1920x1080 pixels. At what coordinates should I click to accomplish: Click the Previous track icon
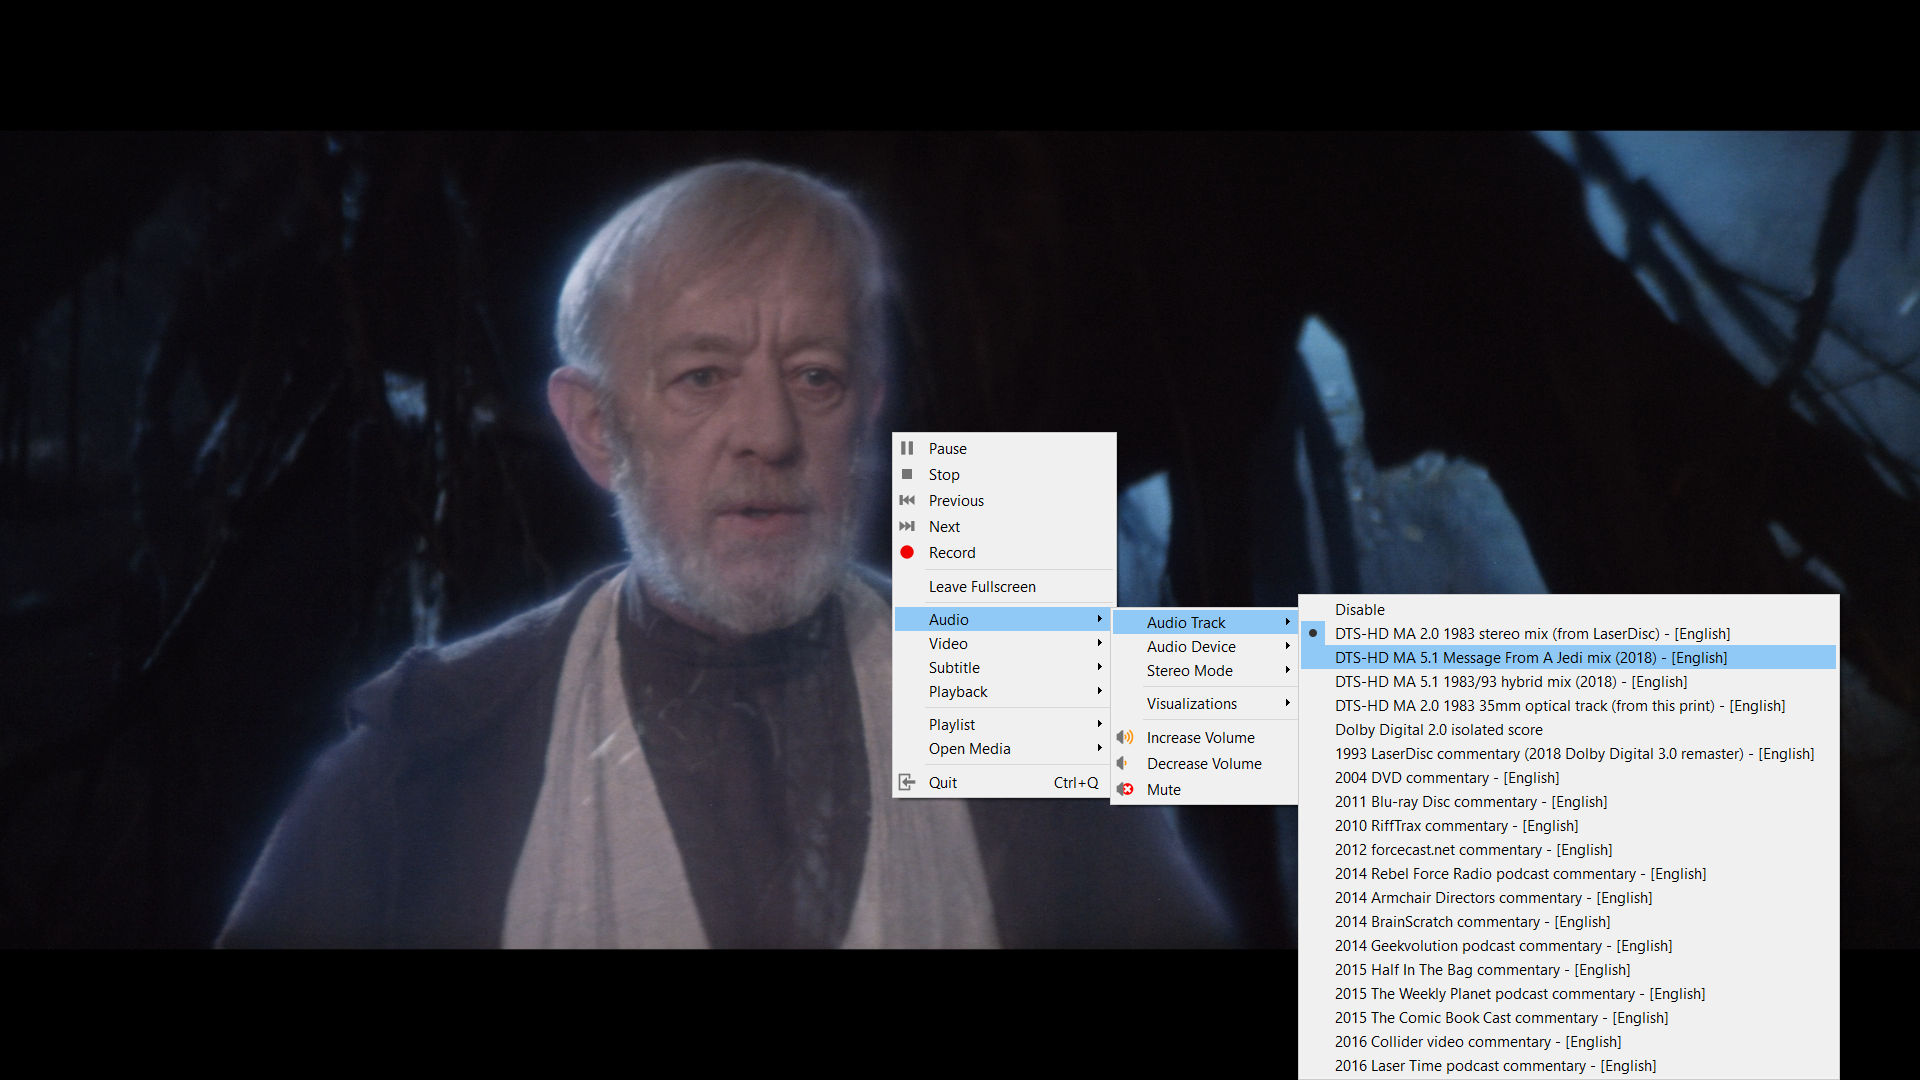click(907, 500)
